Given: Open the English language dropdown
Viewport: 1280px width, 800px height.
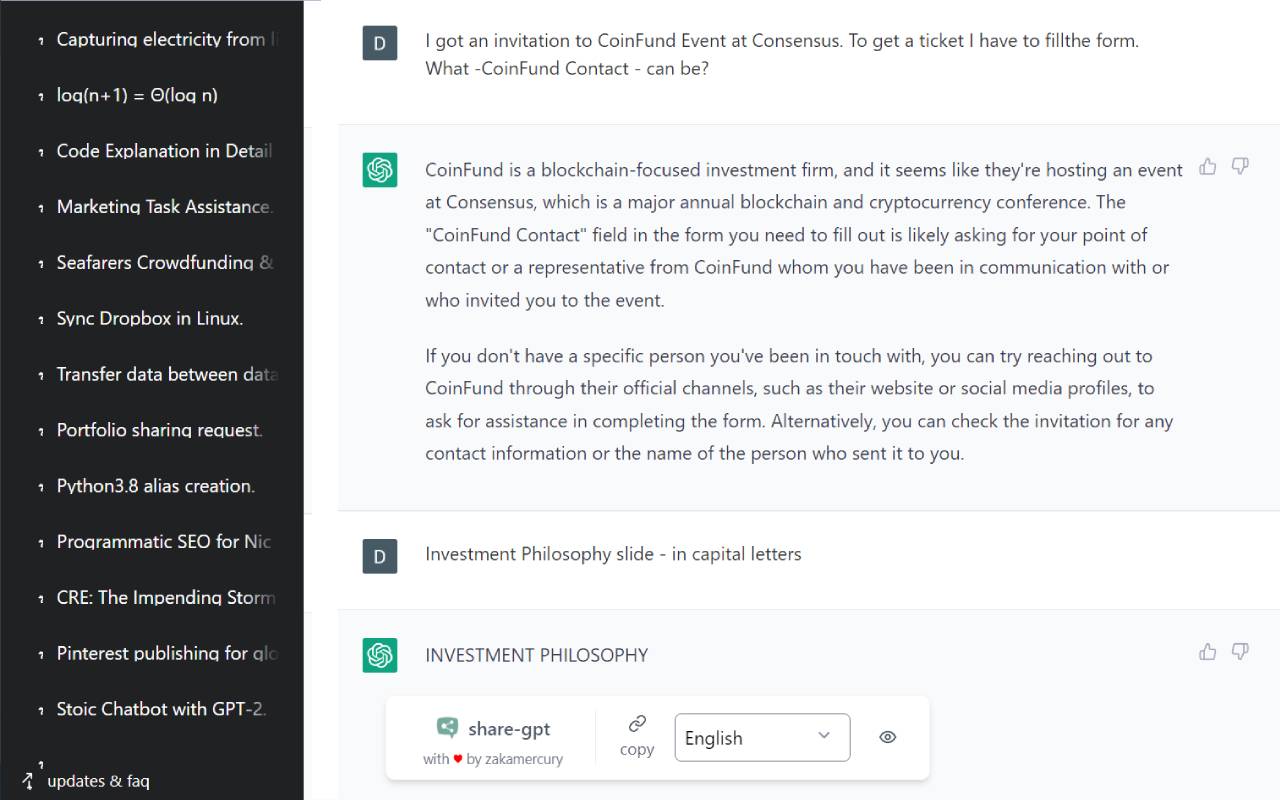Looking at the screenshot, I should click(x=762, y=737).
